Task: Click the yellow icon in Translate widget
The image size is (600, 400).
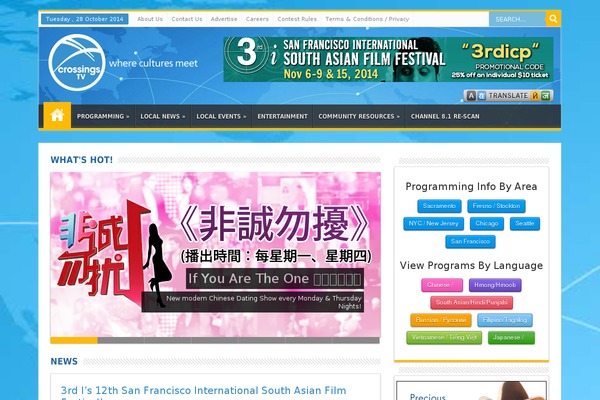Action: point(535,96)
